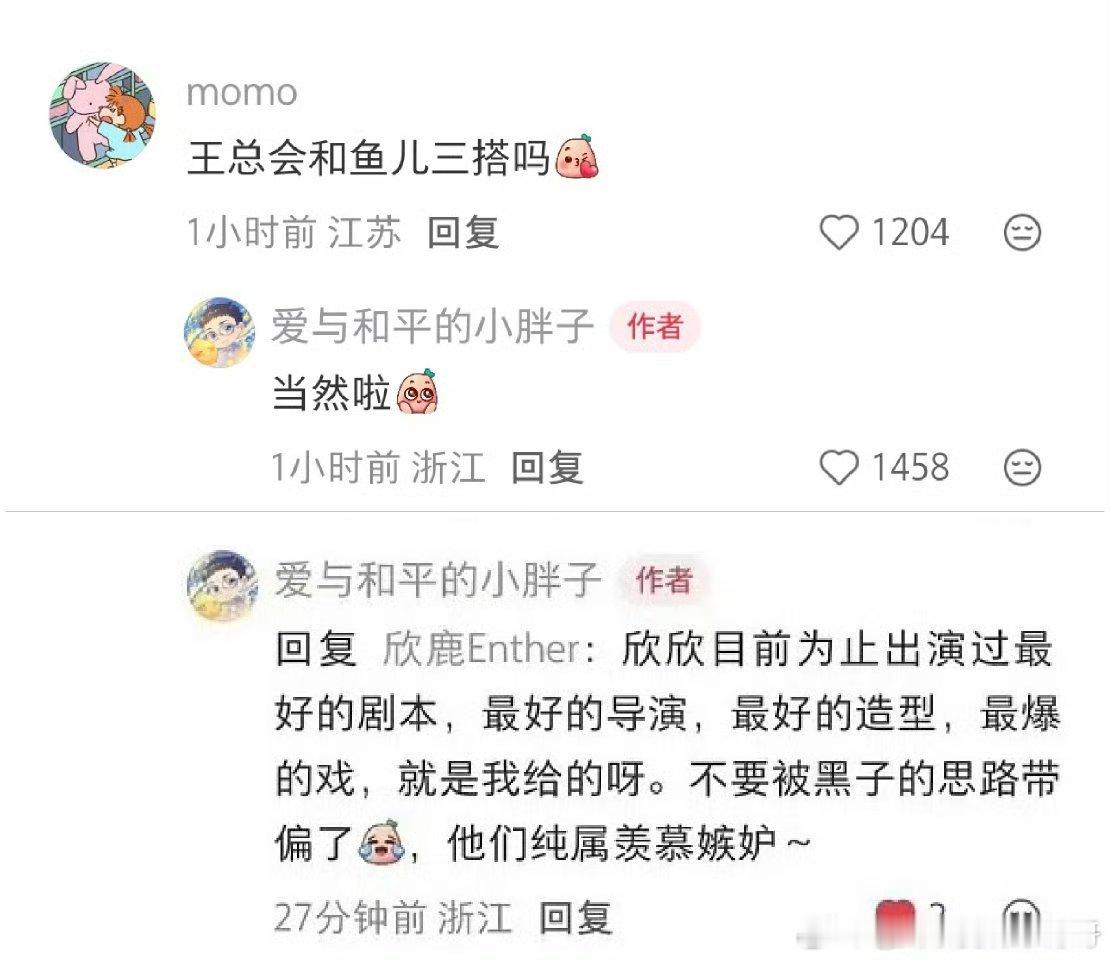Image resolution: width=1110 pixels, height=960 pixels.
Task: Open emoji reactions beside the 1204 like count
Action: pos(1022,232)
